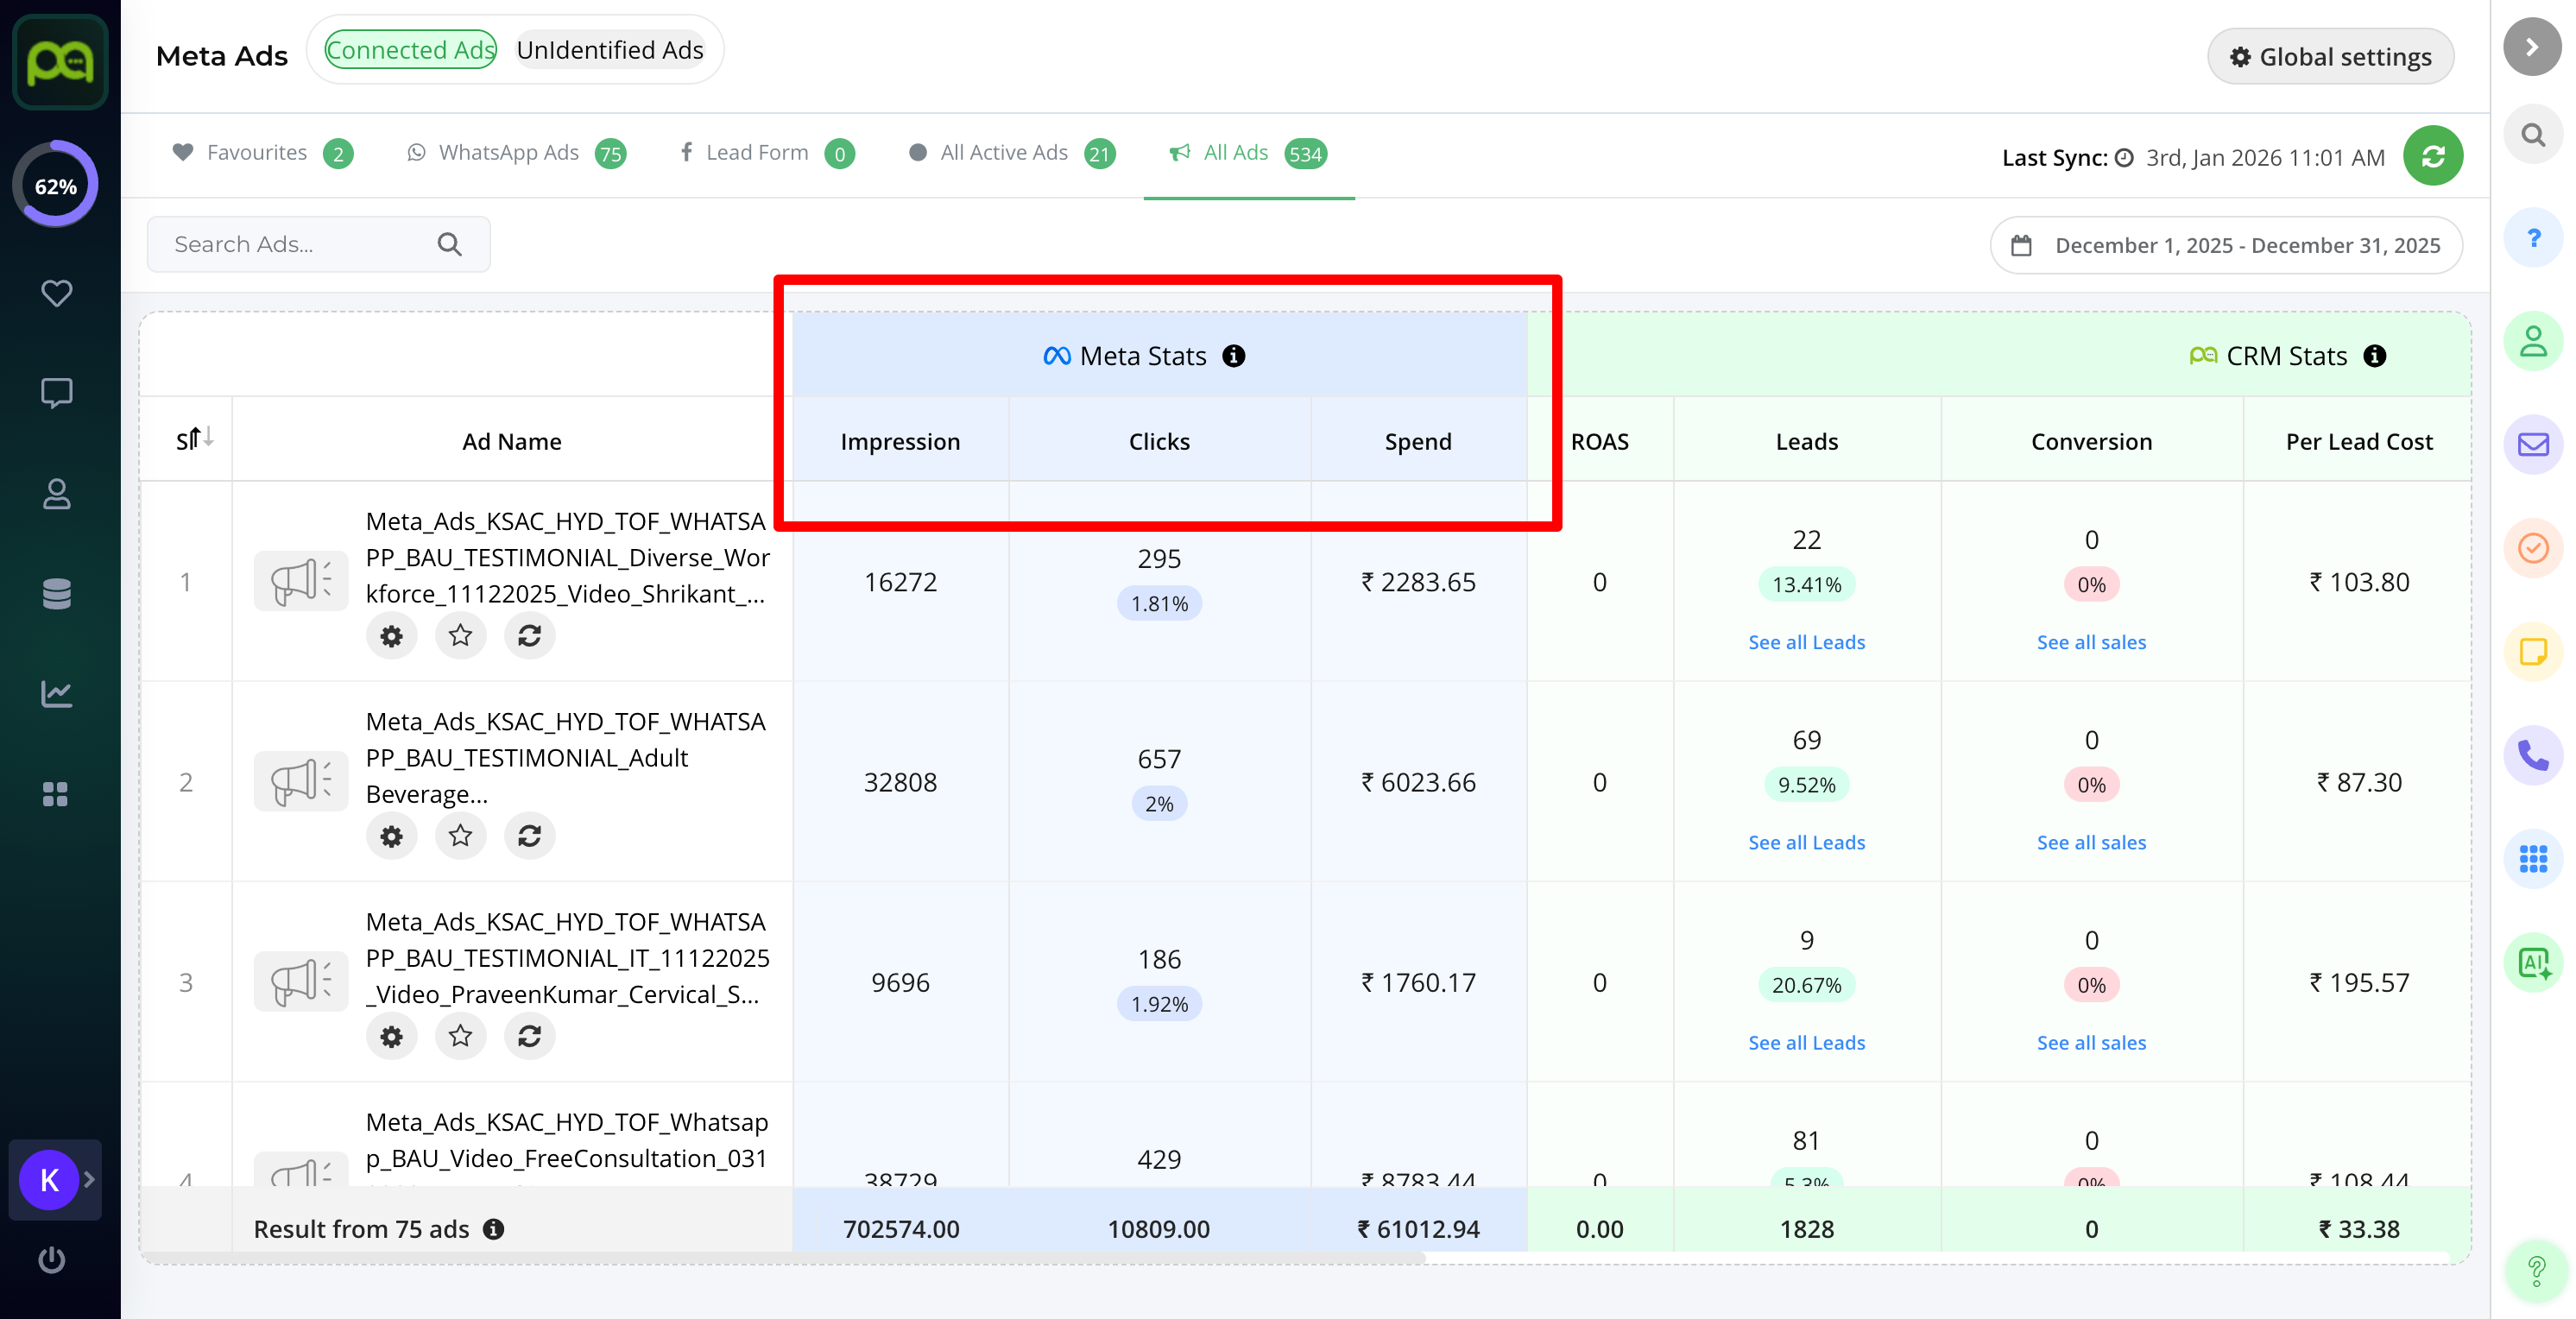Switch to Unidentified Ads view

[610, 50]
